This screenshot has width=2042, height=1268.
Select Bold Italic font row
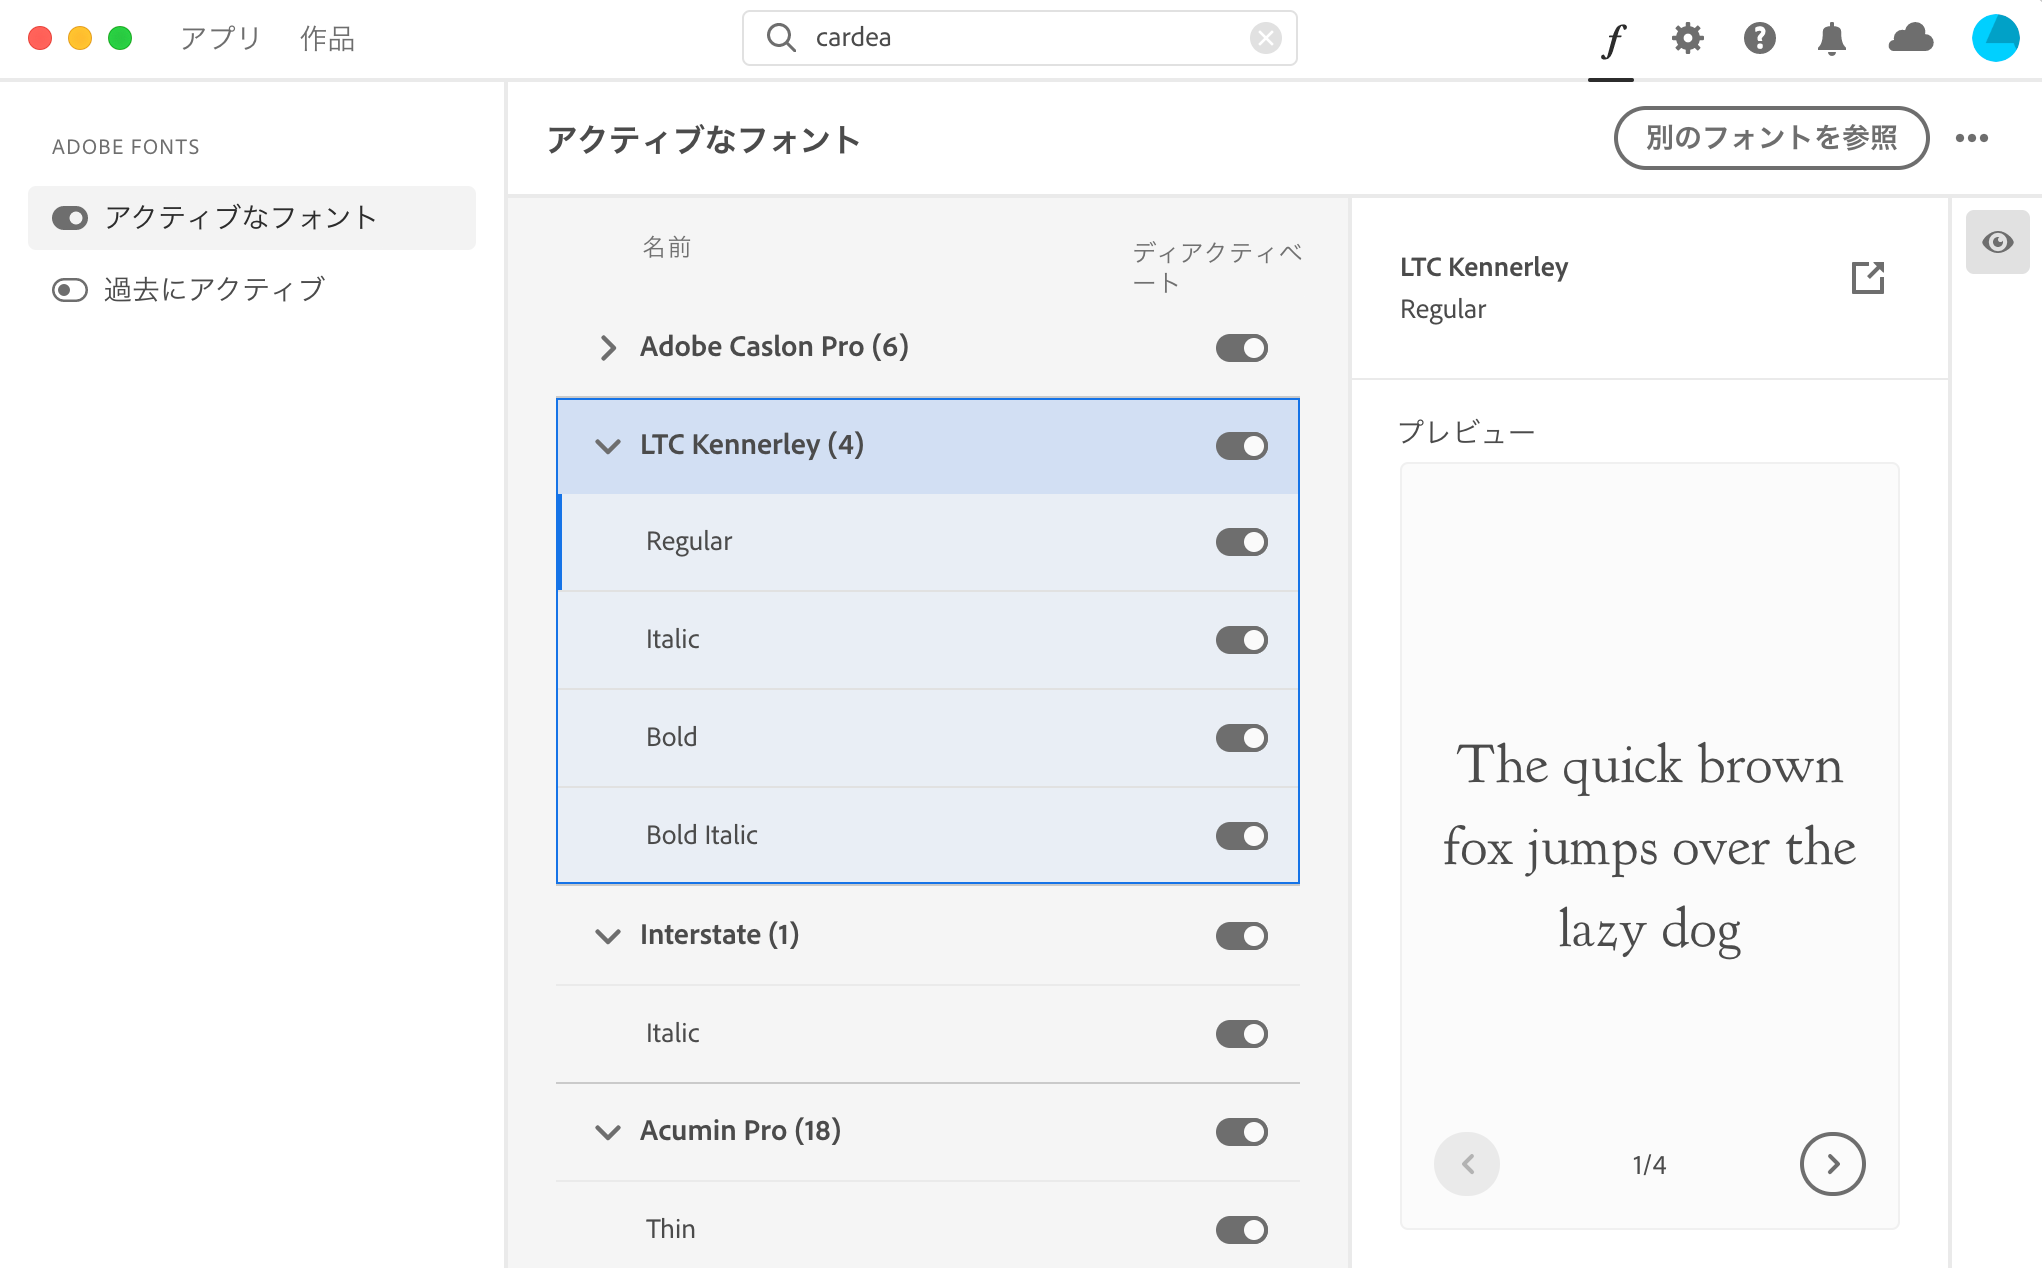pos(928,835)
